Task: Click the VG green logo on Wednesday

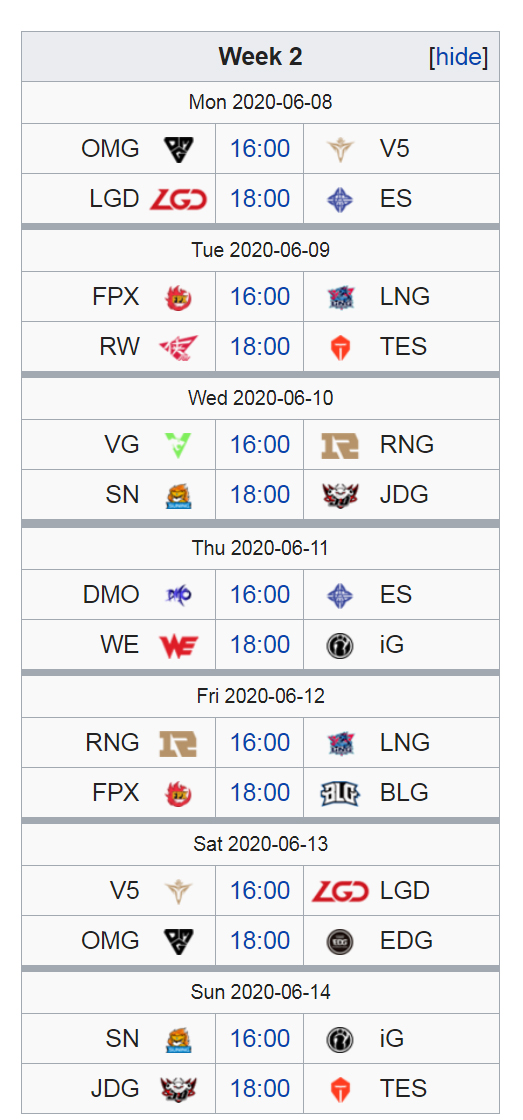Action: [x=177, y=444]
